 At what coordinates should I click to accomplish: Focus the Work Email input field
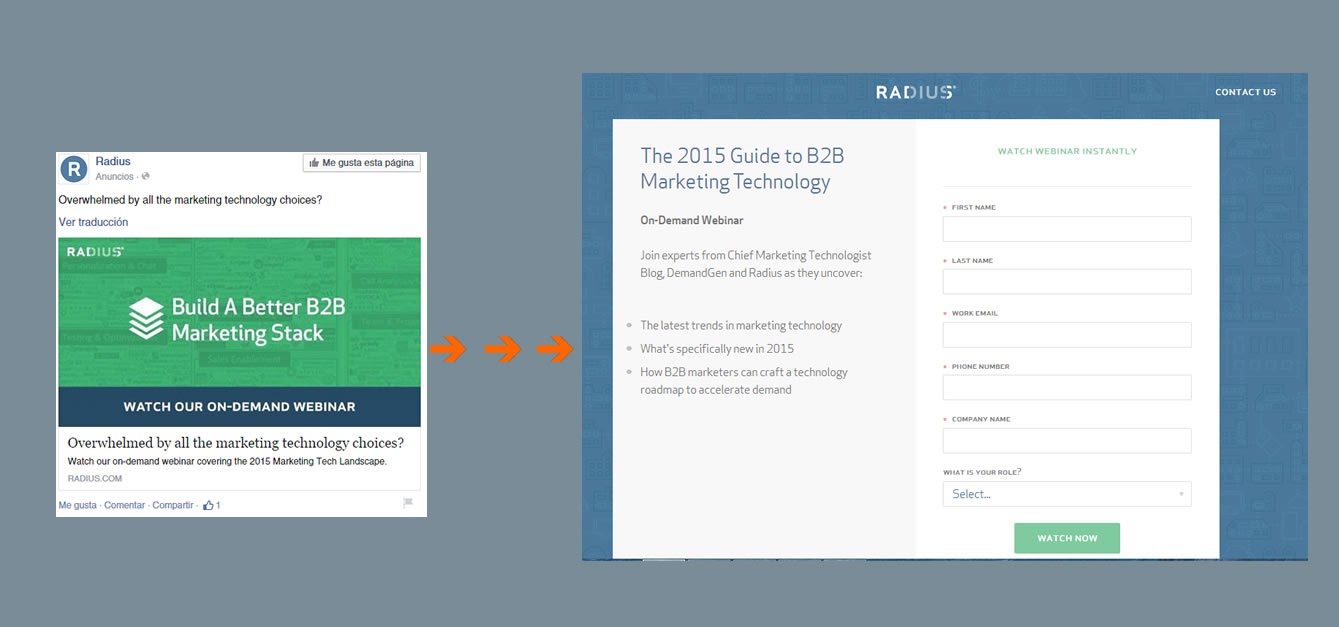1067,335
